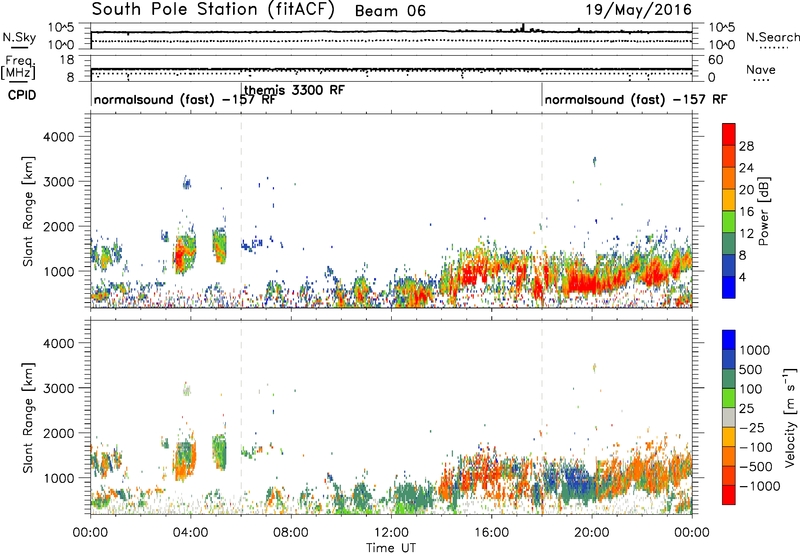Click the "25" velocity colorbar value
Screen dimensions: 800x554
coord(746,408)
